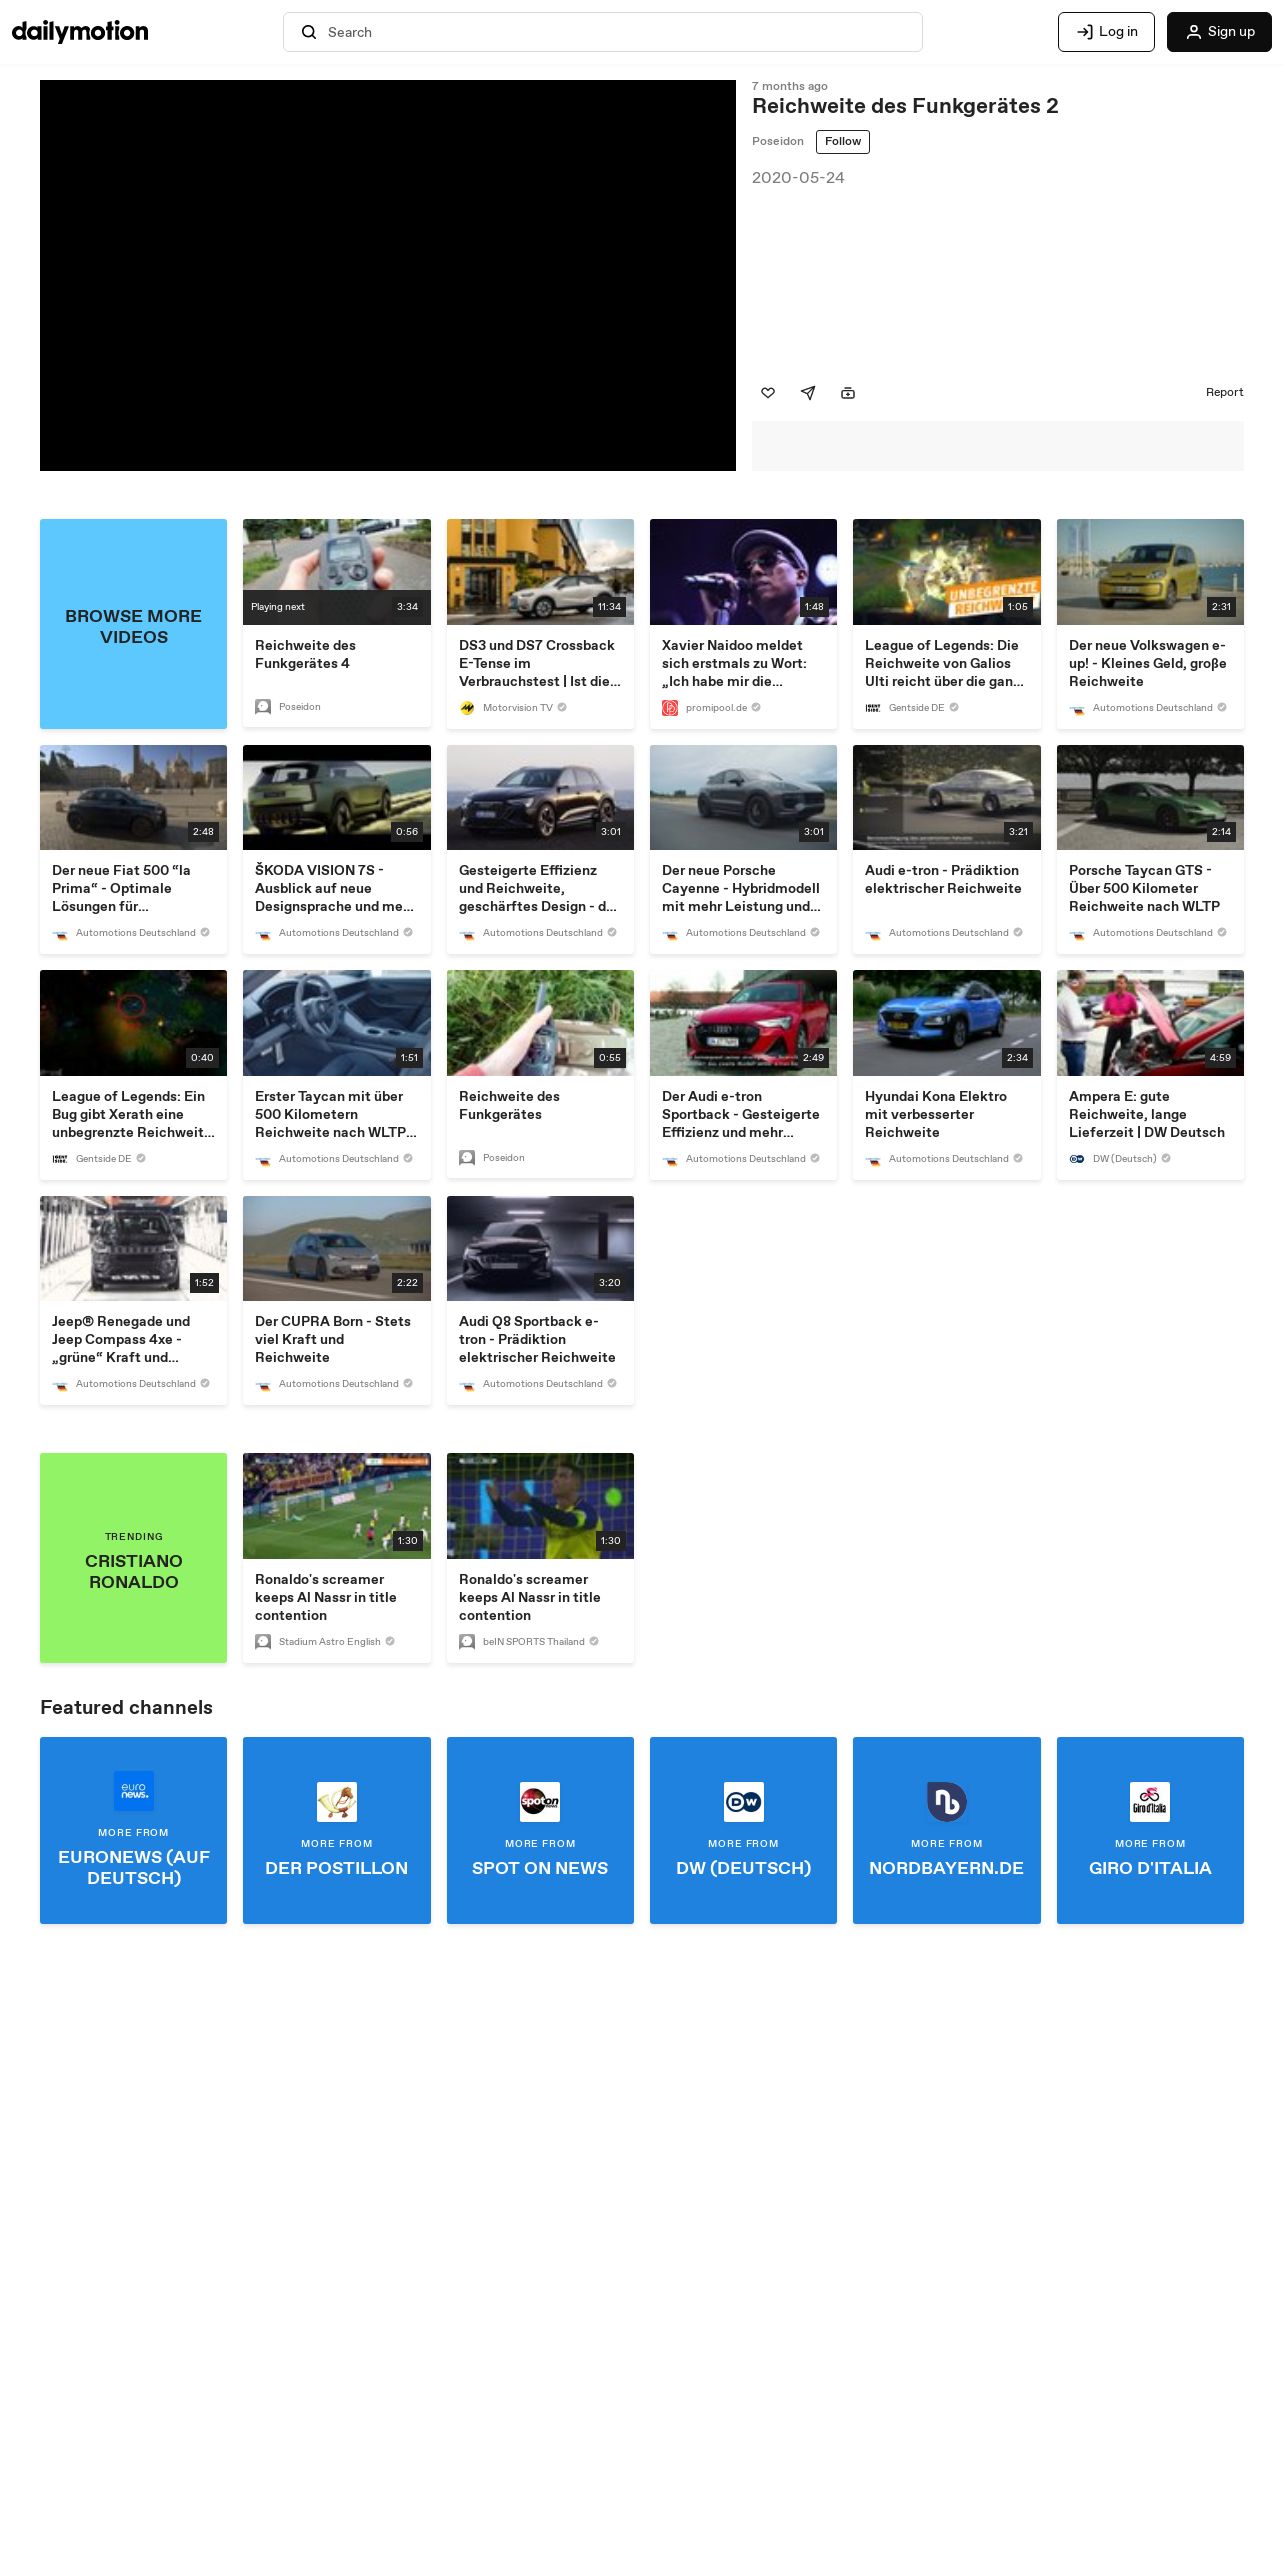Open Volkswagen e-up! video thumbnail

tap(1150, 572)
